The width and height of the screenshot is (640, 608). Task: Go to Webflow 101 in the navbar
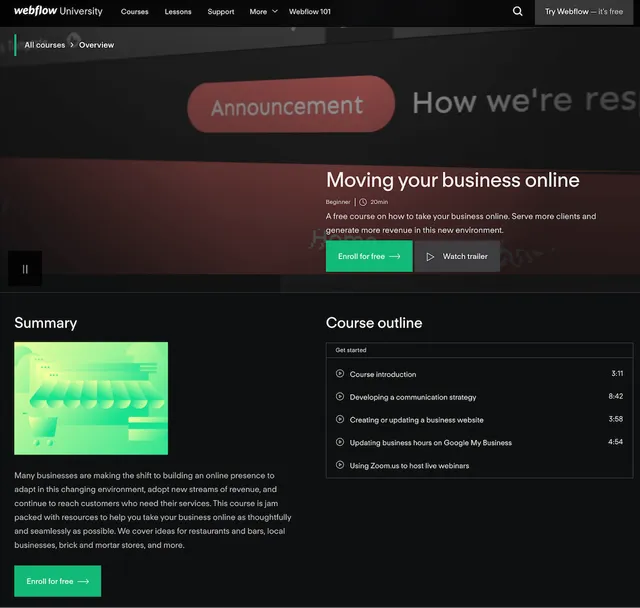point(310,12)
